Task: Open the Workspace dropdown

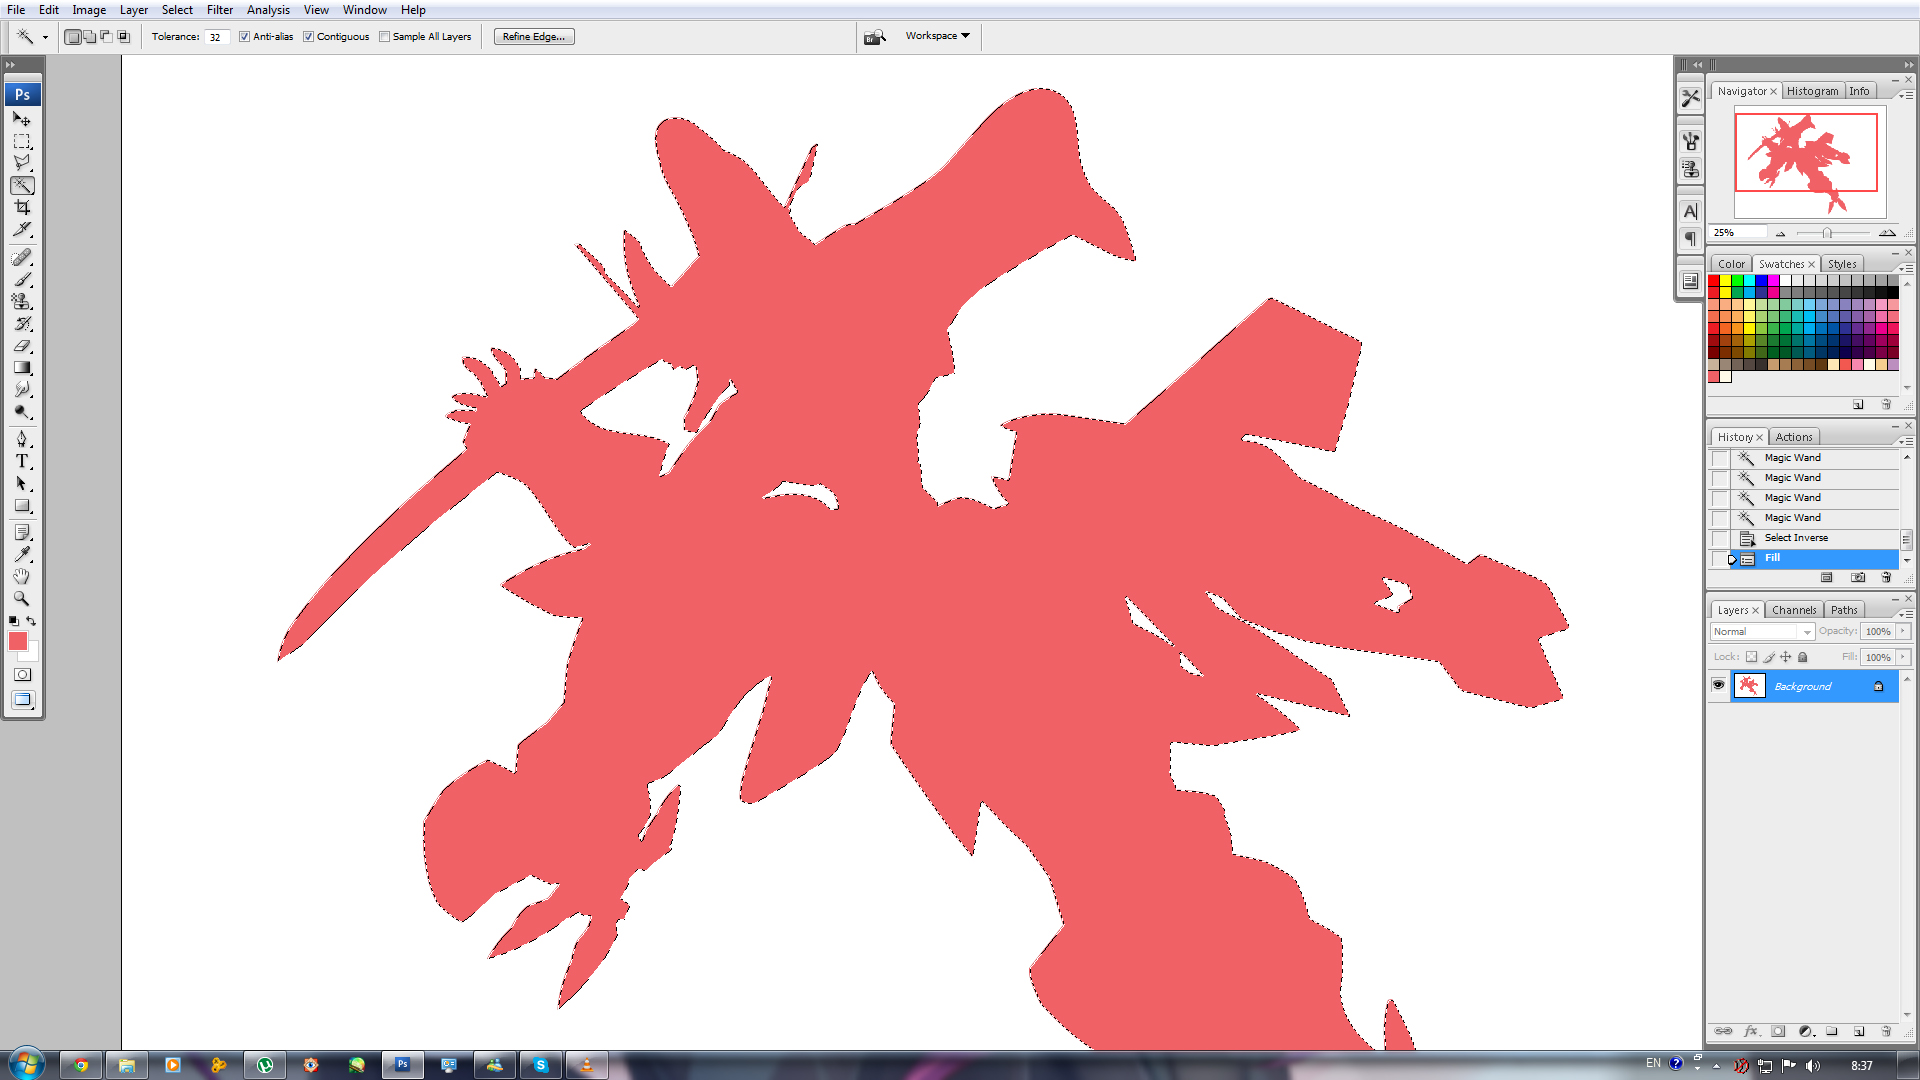Action: [x=937, y=36]
